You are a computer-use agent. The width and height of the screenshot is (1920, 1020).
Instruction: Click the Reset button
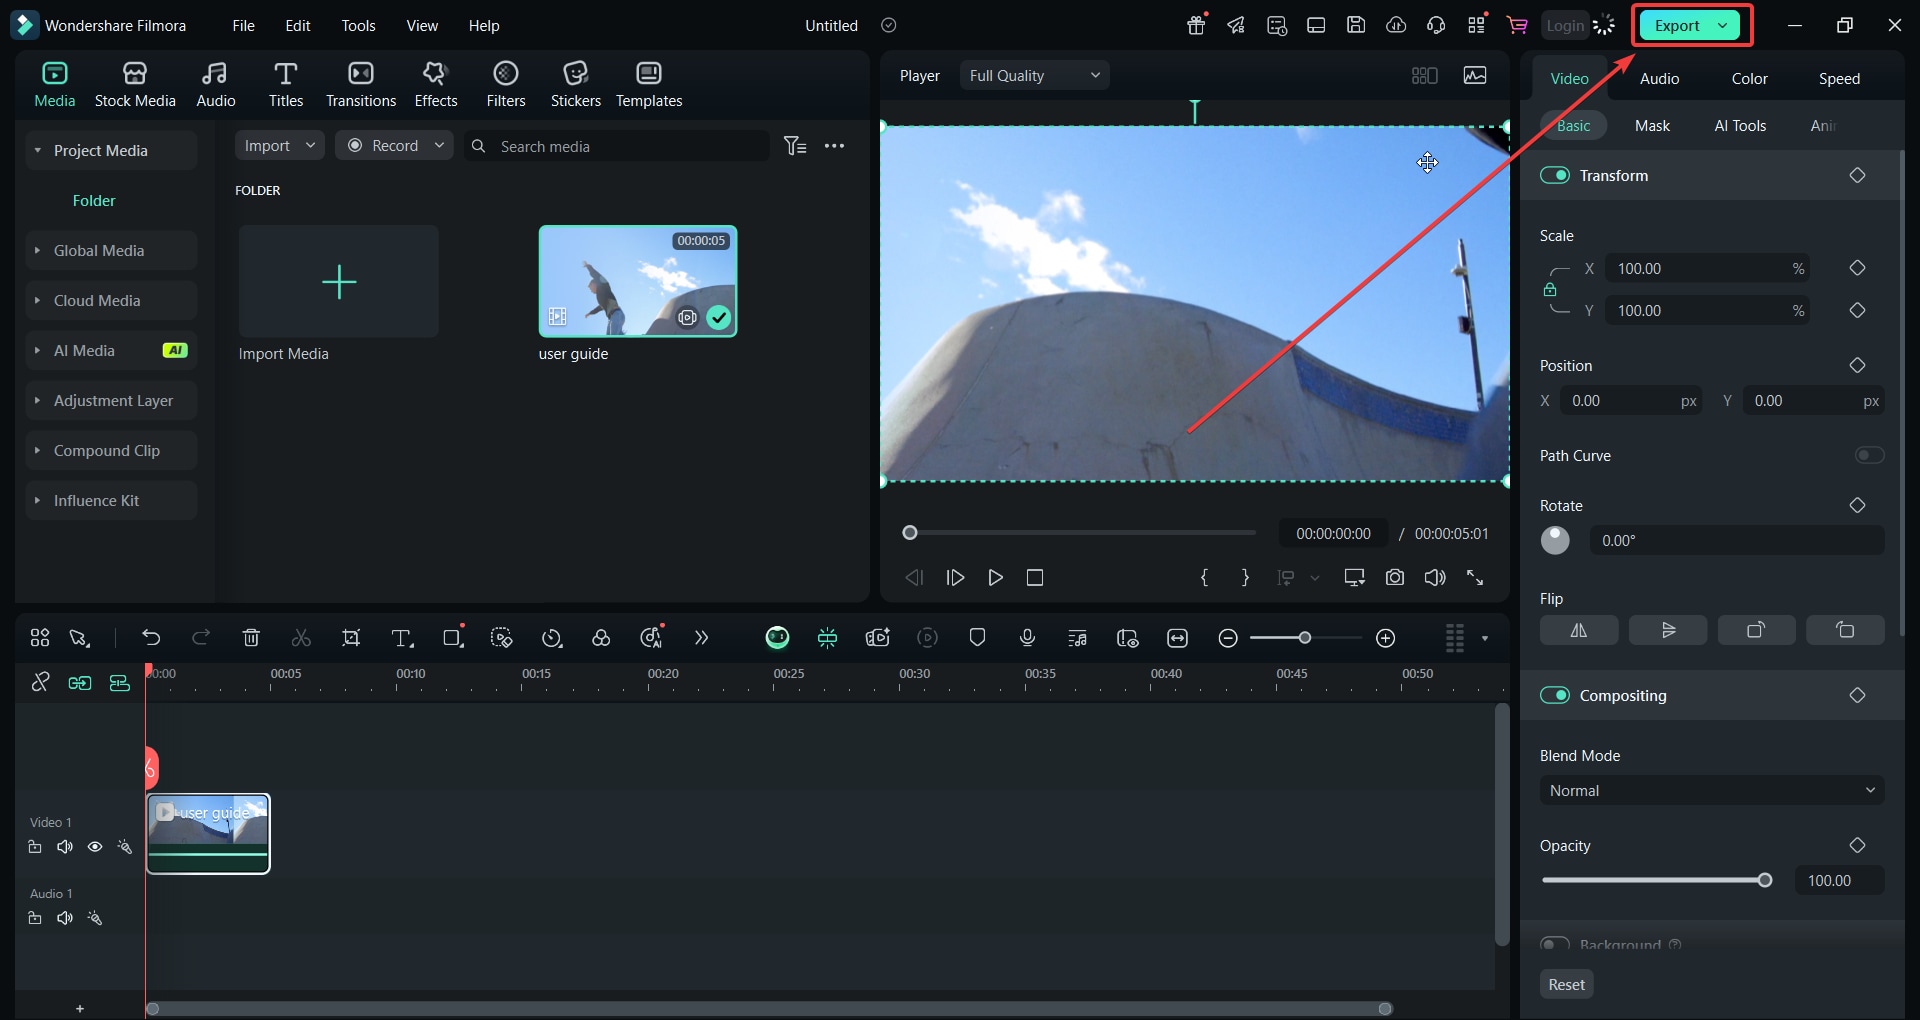tap(1566, 984)
